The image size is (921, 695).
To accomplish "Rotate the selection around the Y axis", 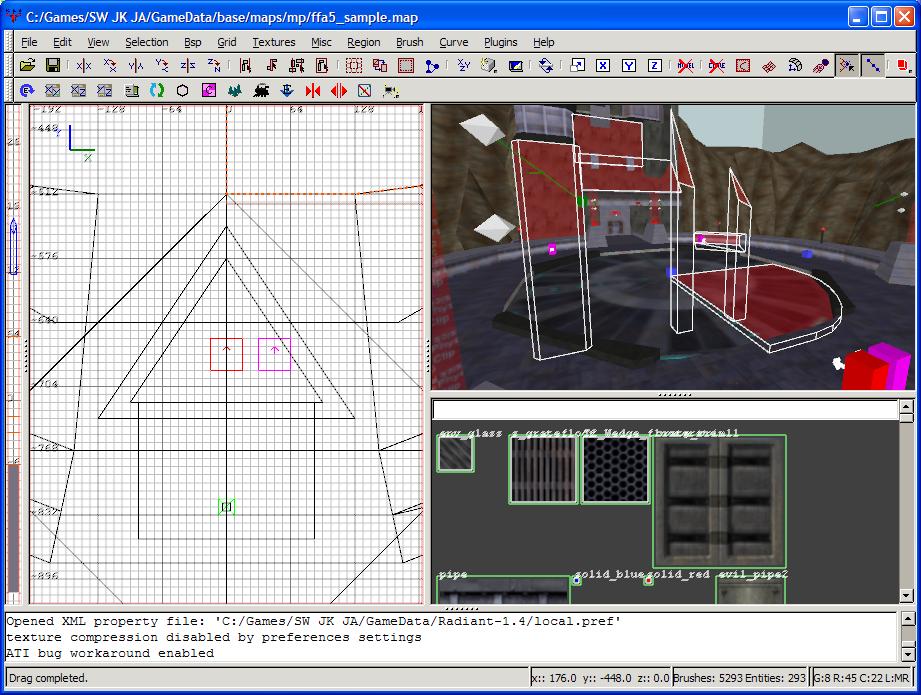I will point(162,65).
